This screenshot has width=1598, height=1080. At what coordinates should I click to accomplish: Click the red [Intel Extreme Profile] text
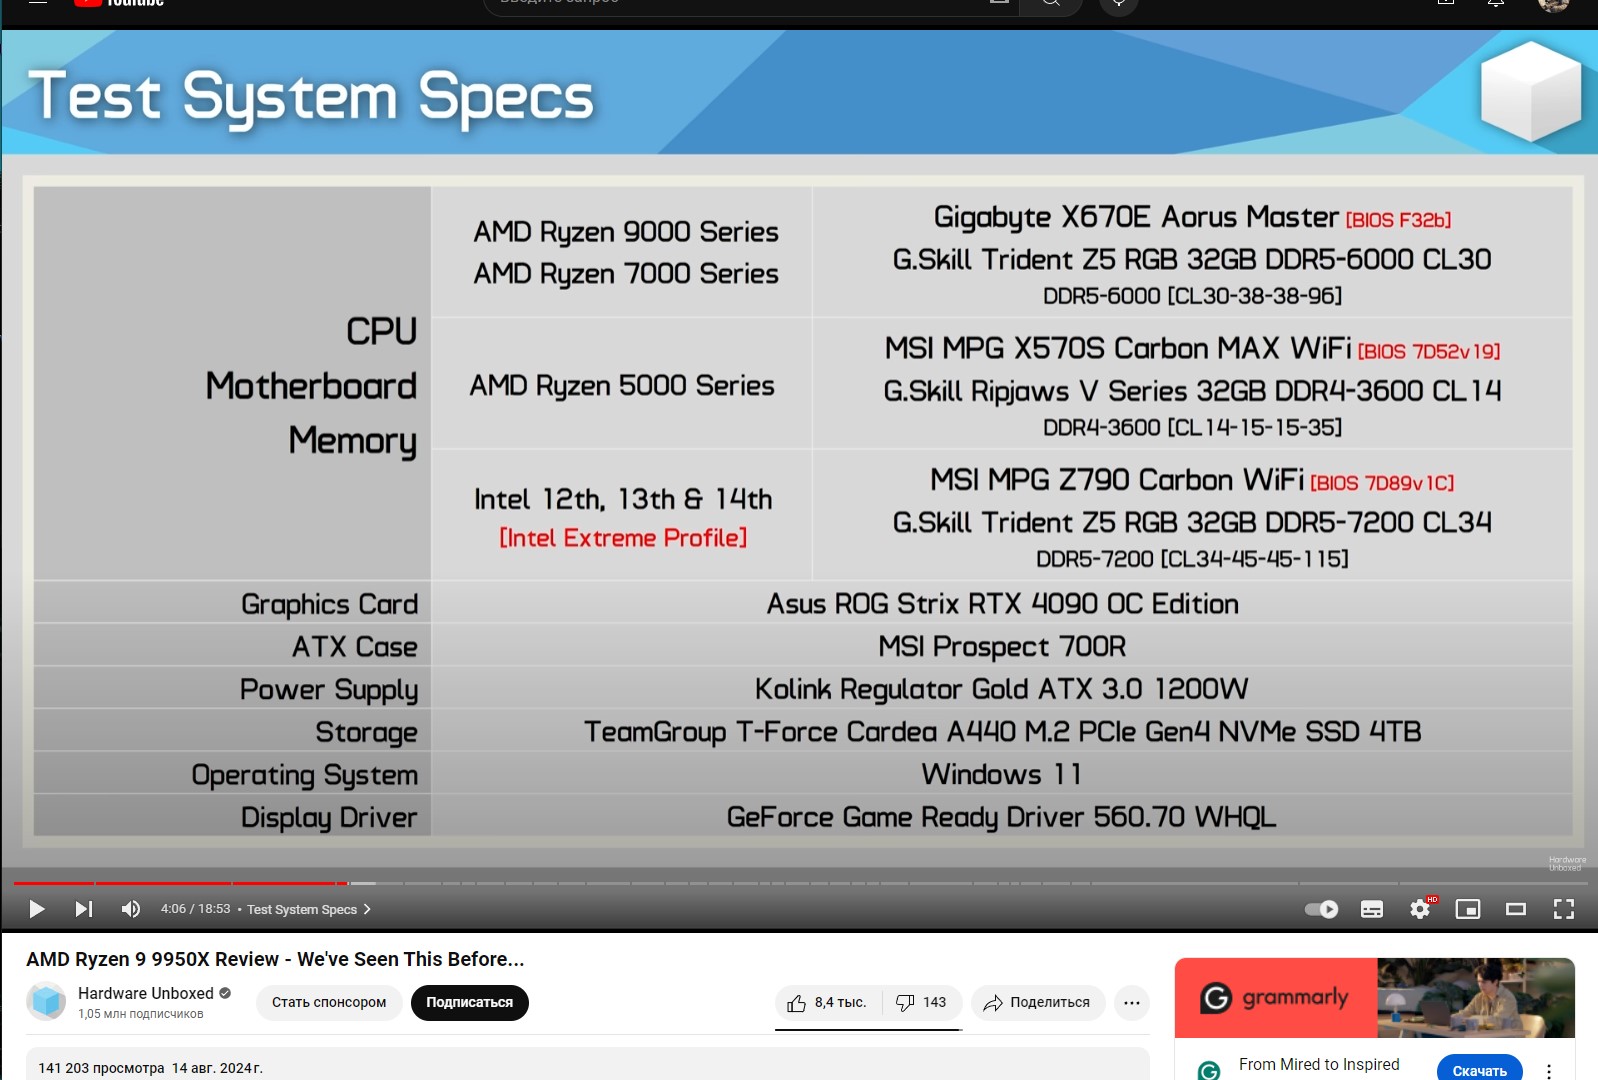coord(623,538)
